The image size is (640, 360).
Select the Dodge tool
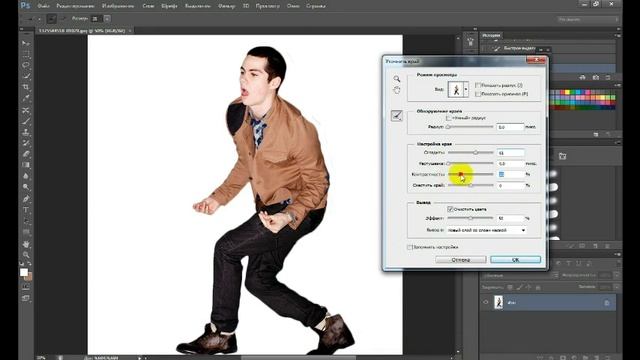click(x=26, y=187)
